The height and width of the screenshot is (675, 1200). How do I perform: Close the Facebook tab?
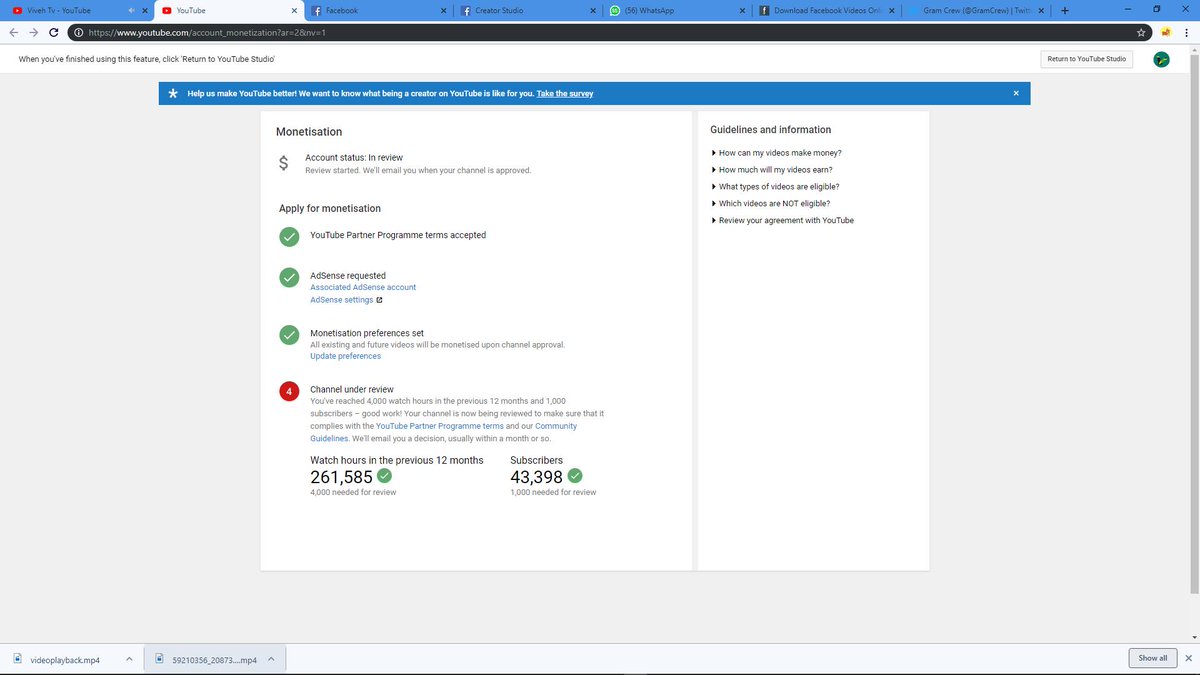(x=442, y=10)
